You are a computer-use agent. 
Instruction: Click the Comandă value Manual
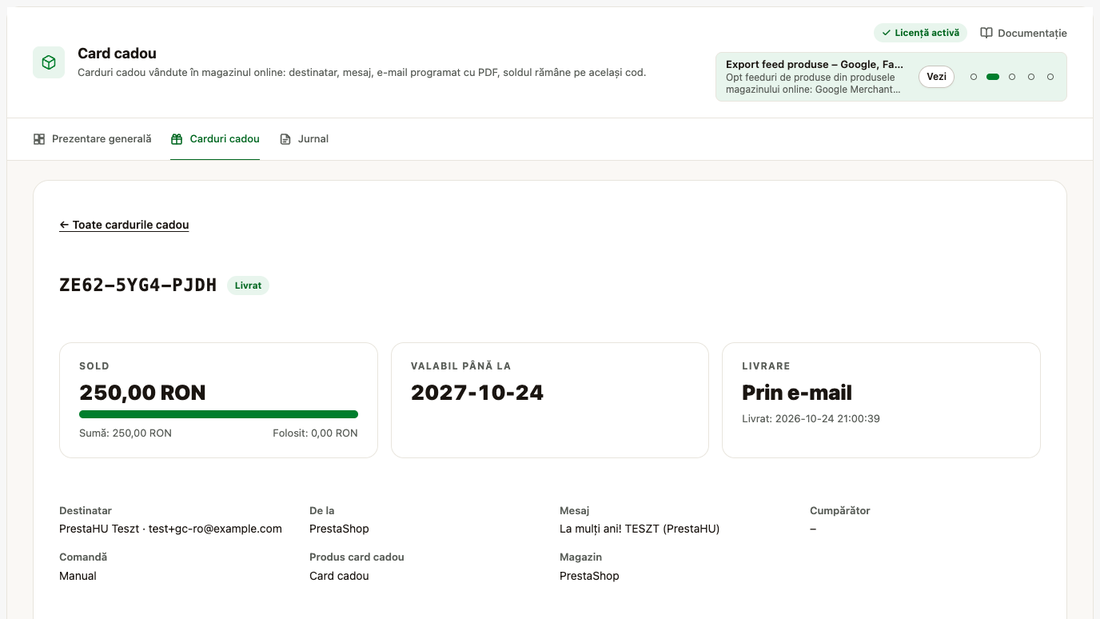click(78, 575)
